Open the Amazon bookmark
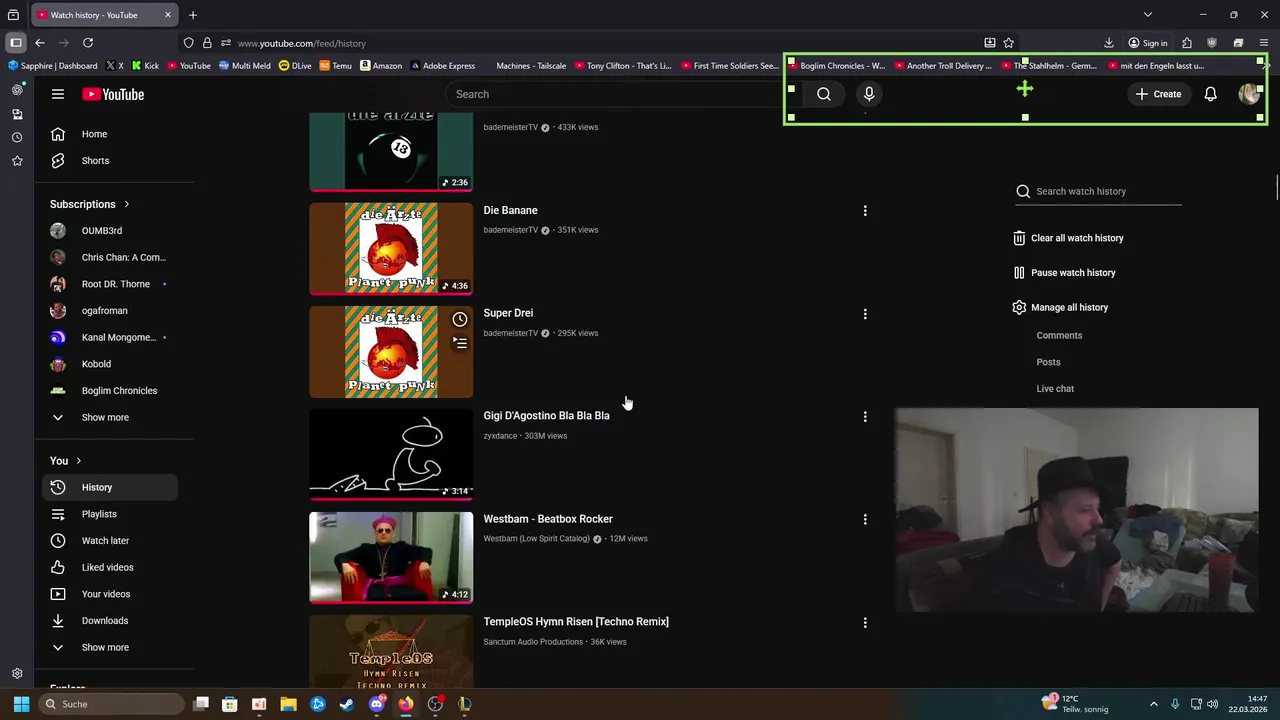This screenshot has height=720, width=1280. click(380, 66)
